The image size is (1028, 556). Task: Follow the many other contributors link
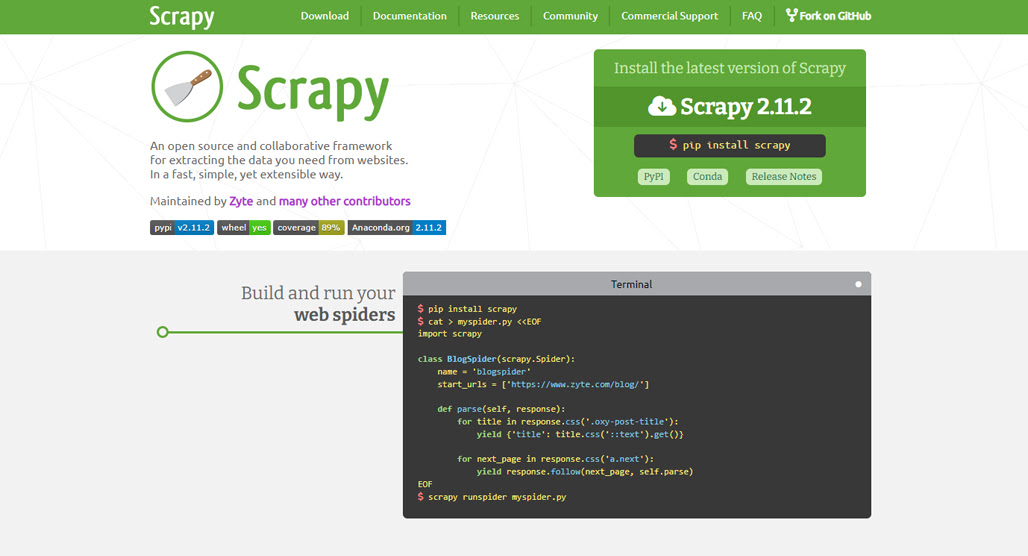(344, 201)
